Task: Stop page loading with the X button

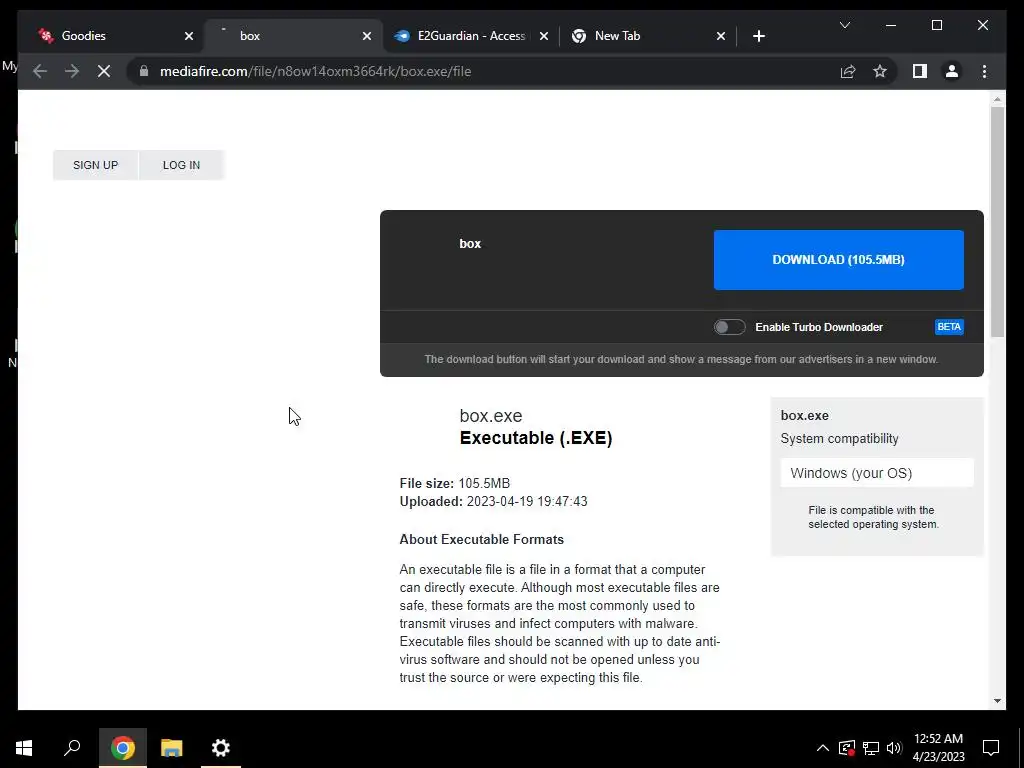Action: (x=104, y=71)
